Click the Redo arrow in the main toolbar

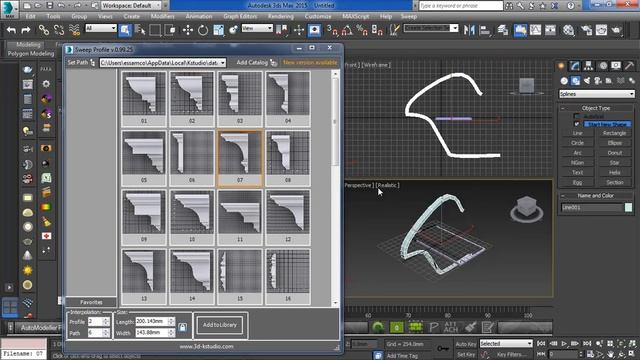tap(26, 30)
